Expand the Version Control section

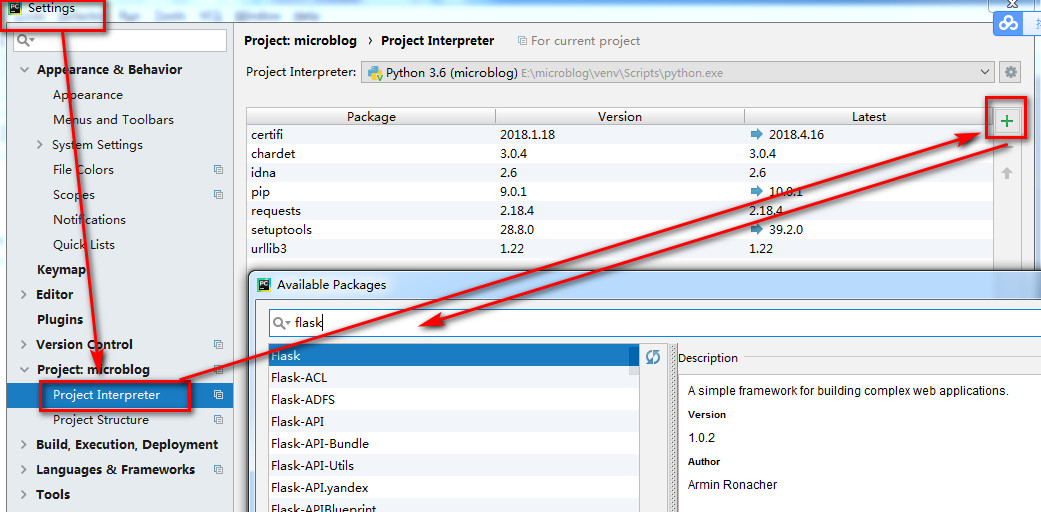[x=25, y=344]
